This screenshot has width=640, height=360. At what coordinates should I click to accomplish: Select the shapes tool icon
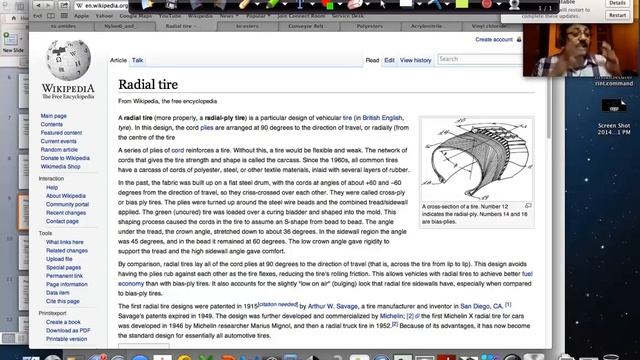pyautogui.click(x=327, y=4)
